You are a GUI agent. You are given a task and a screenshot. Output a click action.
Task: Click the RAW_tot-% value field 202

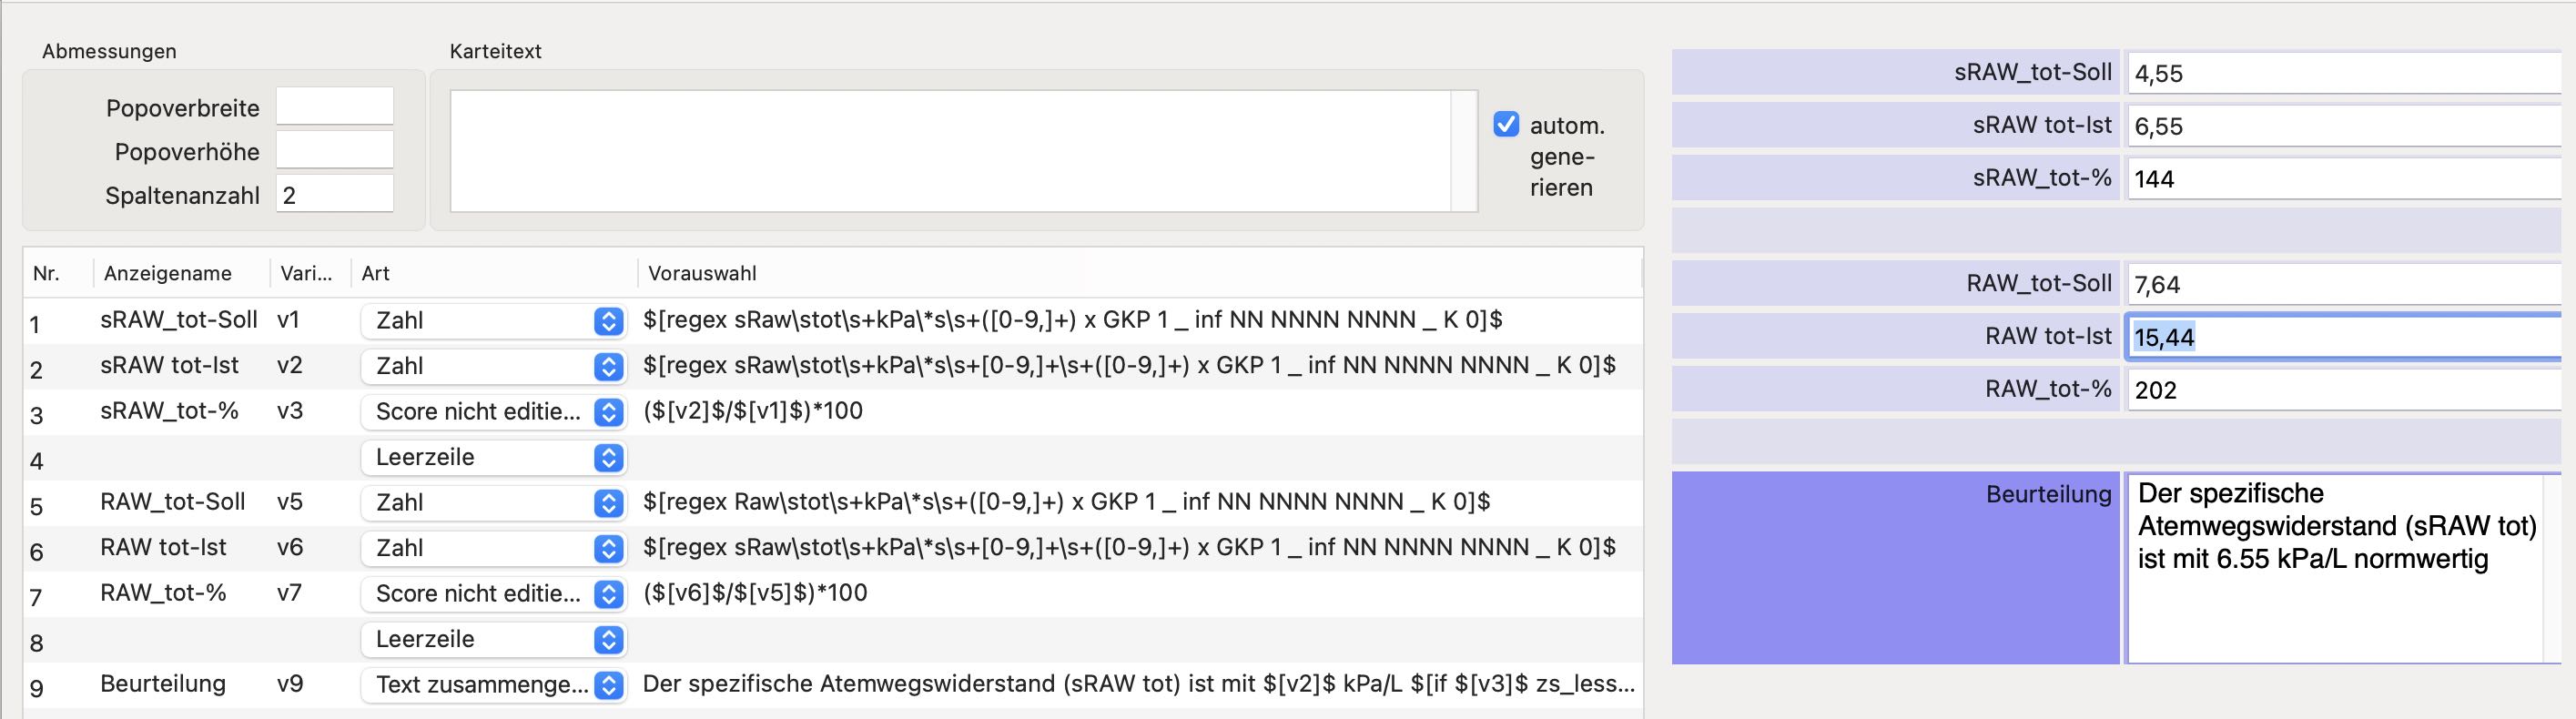tap(2343, 390)
